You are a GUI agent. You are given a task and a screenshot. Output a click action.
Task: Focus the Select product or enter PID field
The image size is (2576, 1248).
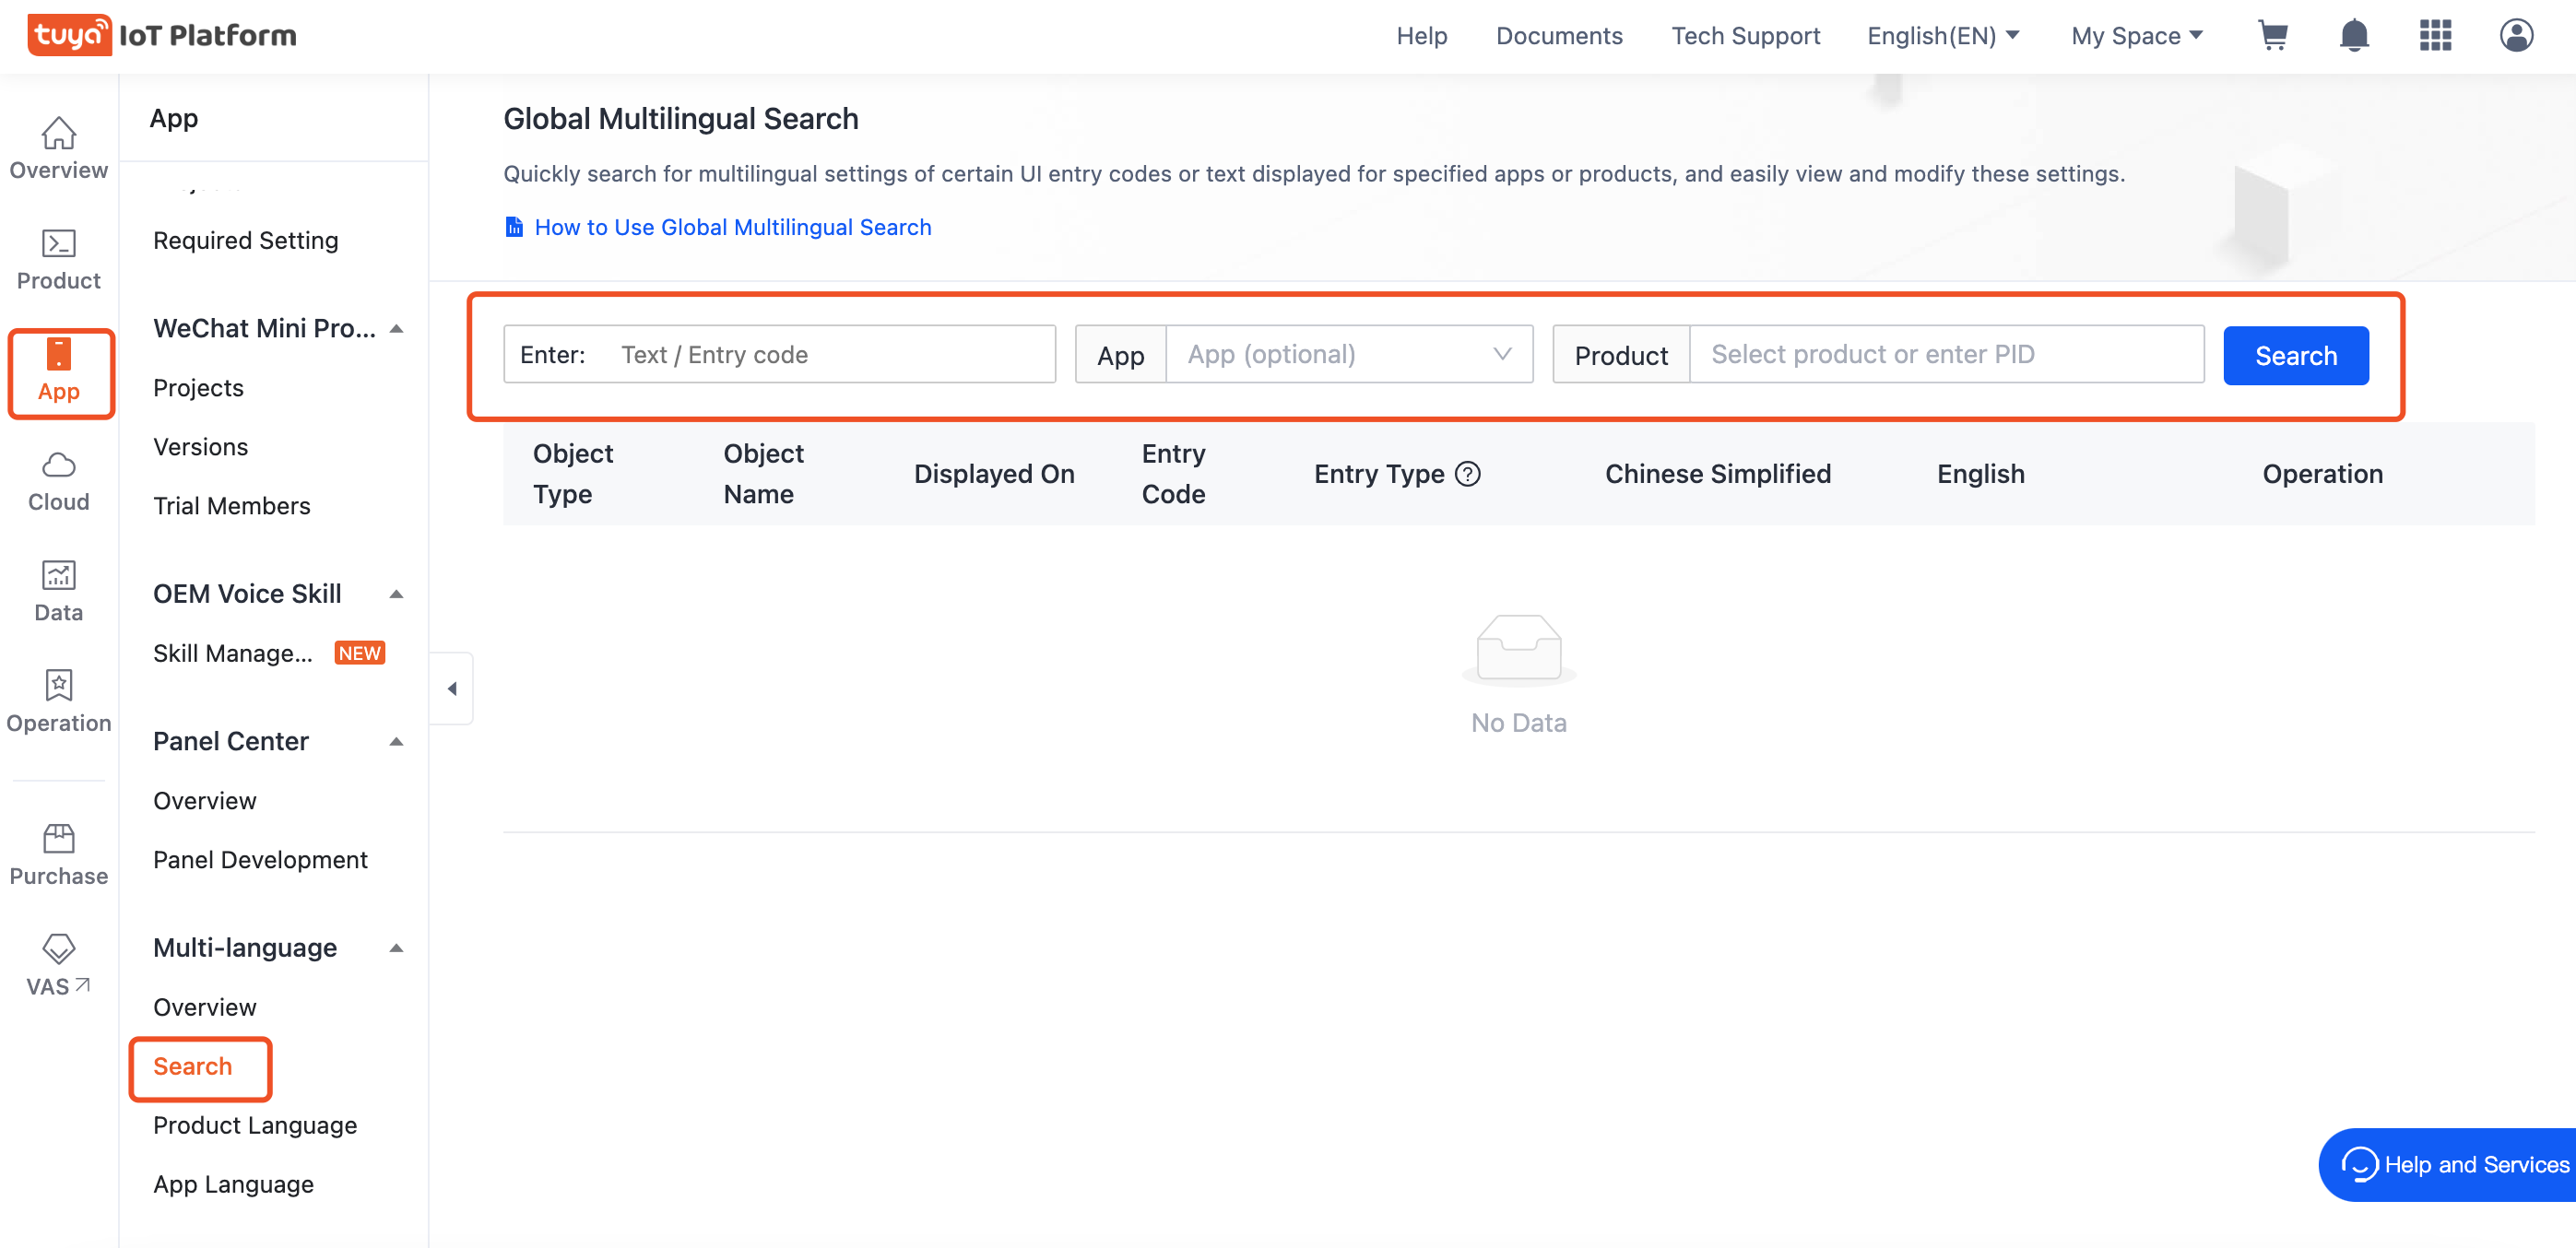pyautogui.click(x=1946, y=354)
